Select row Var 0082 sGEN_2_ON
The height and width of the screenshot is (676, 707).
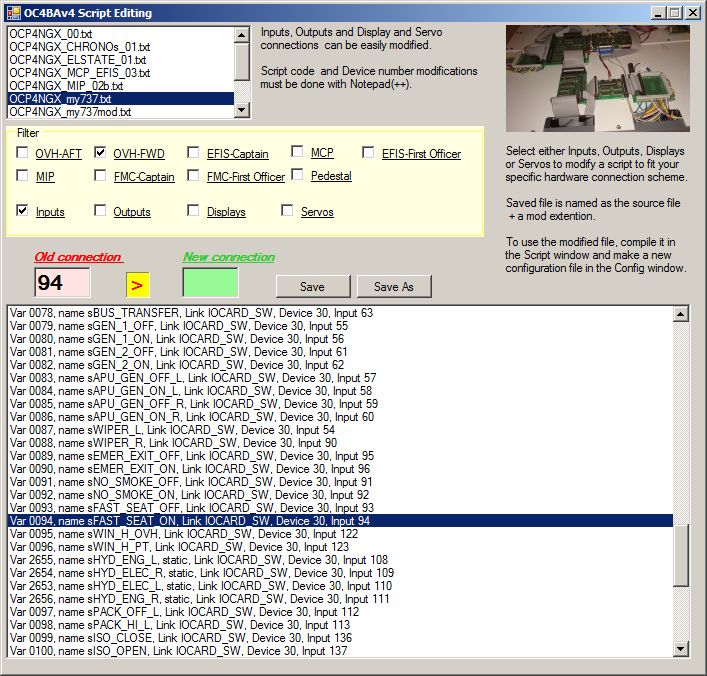click(x=340, y=365)
